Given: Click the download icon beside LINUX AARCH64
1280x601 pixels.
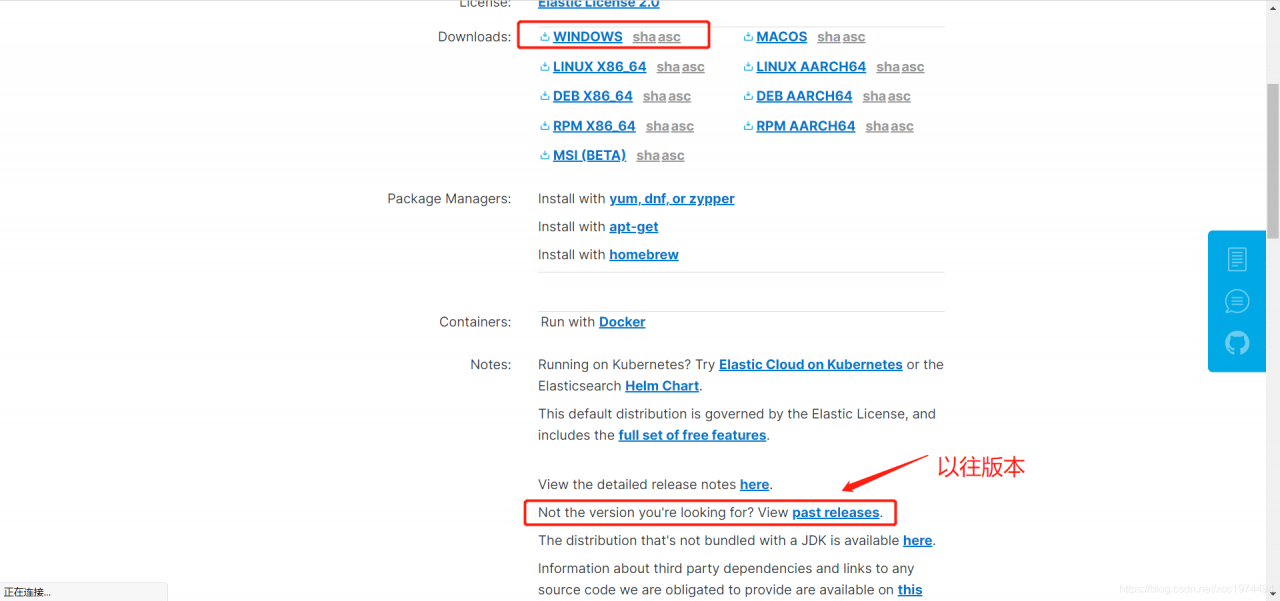Looking at the screenshot, I should 748,67.
